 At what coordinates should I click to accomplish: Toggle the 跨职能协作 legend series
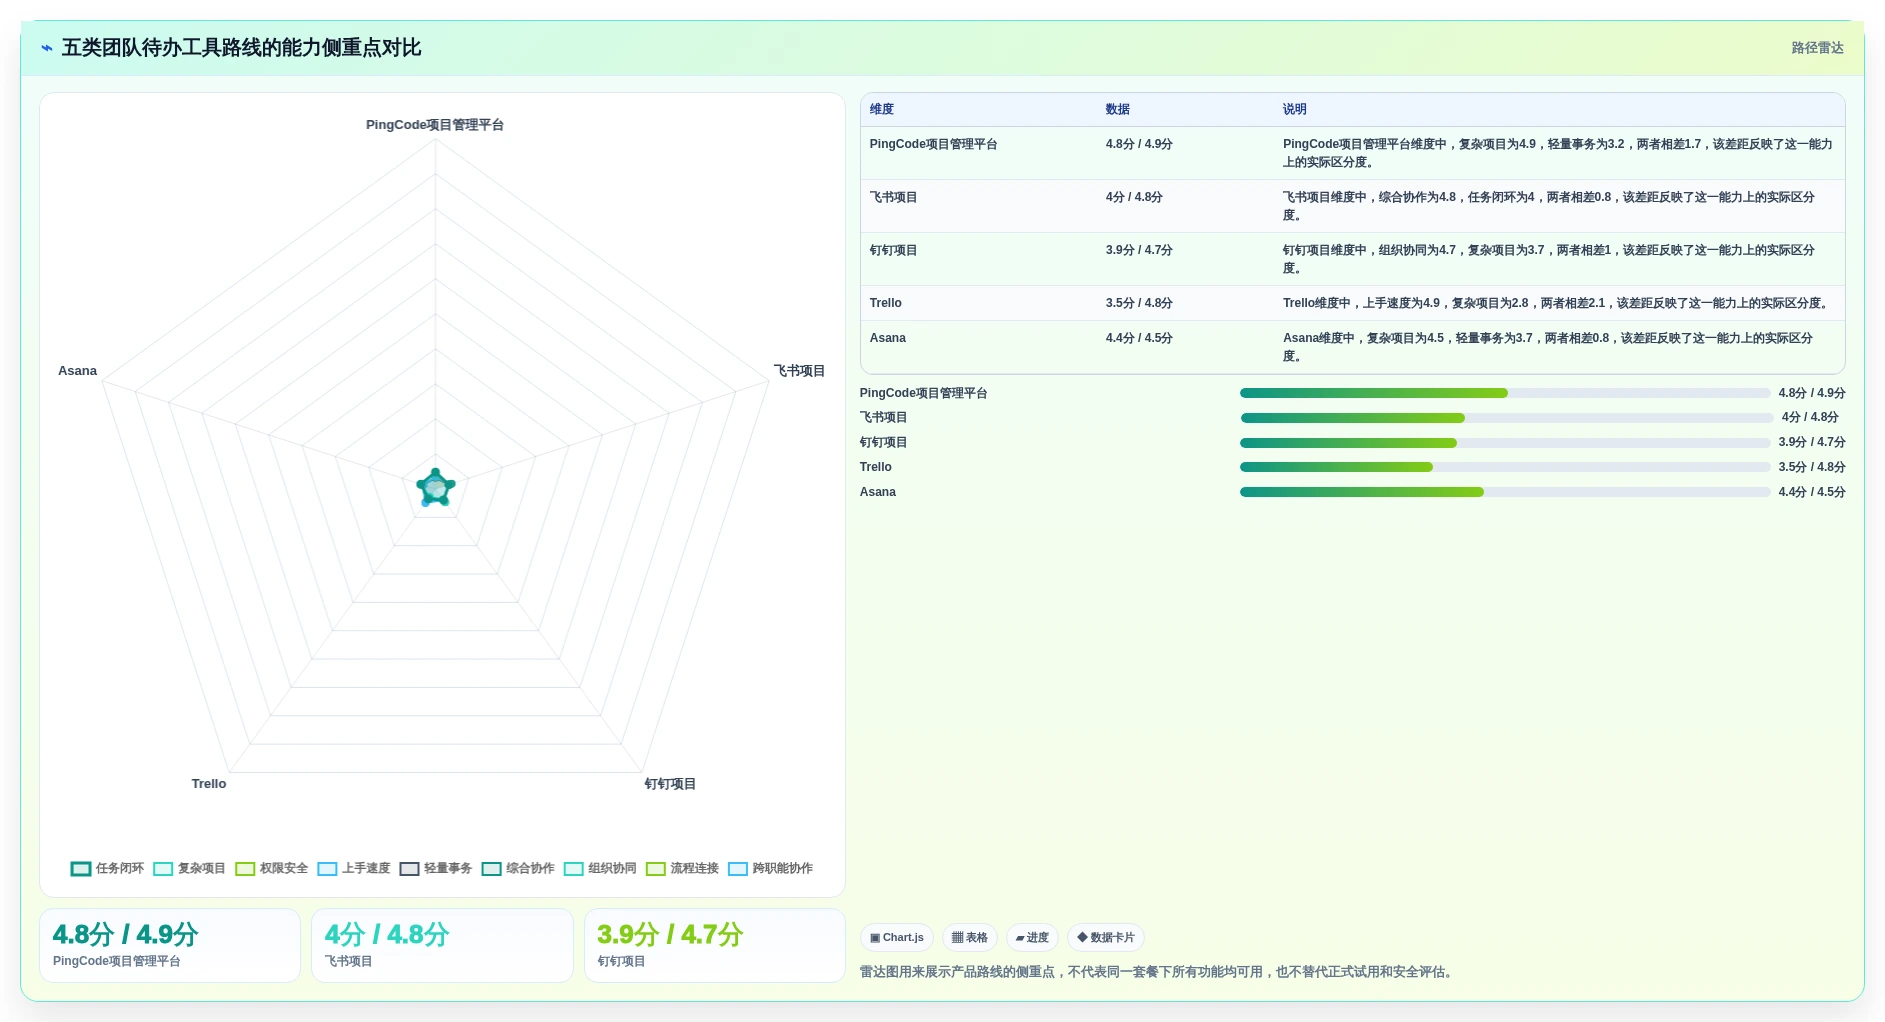point(770,868)
